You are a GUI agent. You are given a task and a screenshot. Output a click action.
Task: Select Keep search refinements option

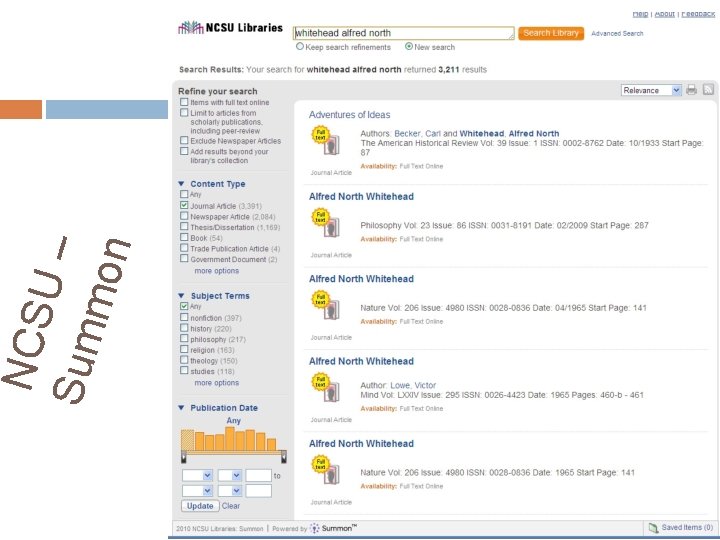click(x=300, y=46)
